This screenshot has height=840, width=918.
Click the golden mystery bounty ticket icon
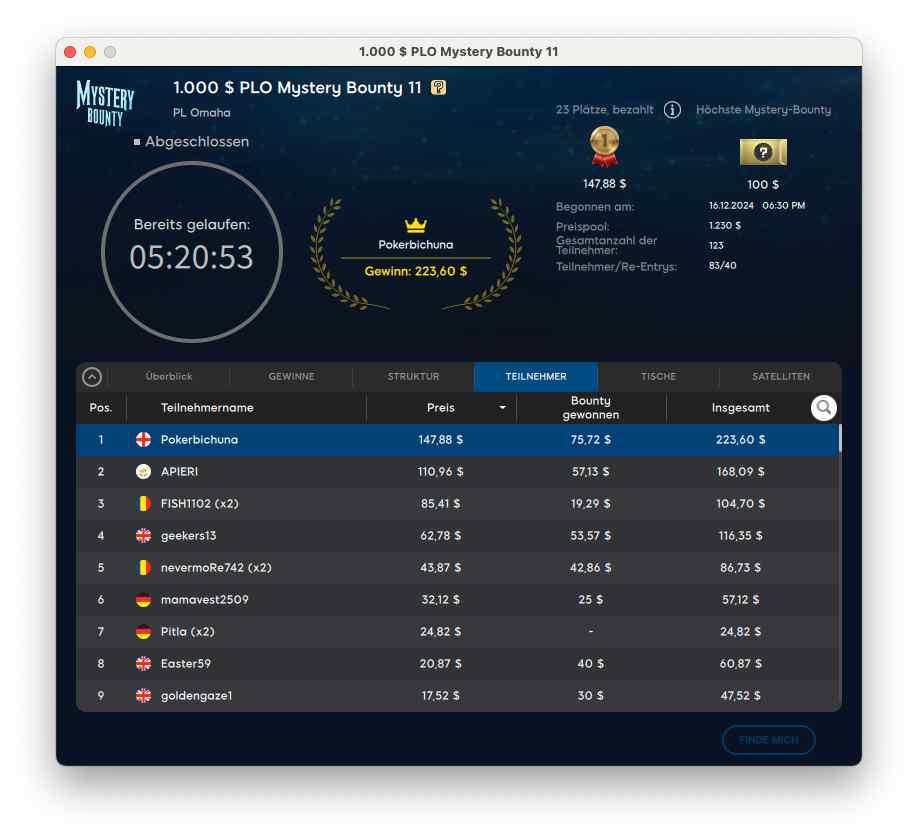tap(763, 152)
